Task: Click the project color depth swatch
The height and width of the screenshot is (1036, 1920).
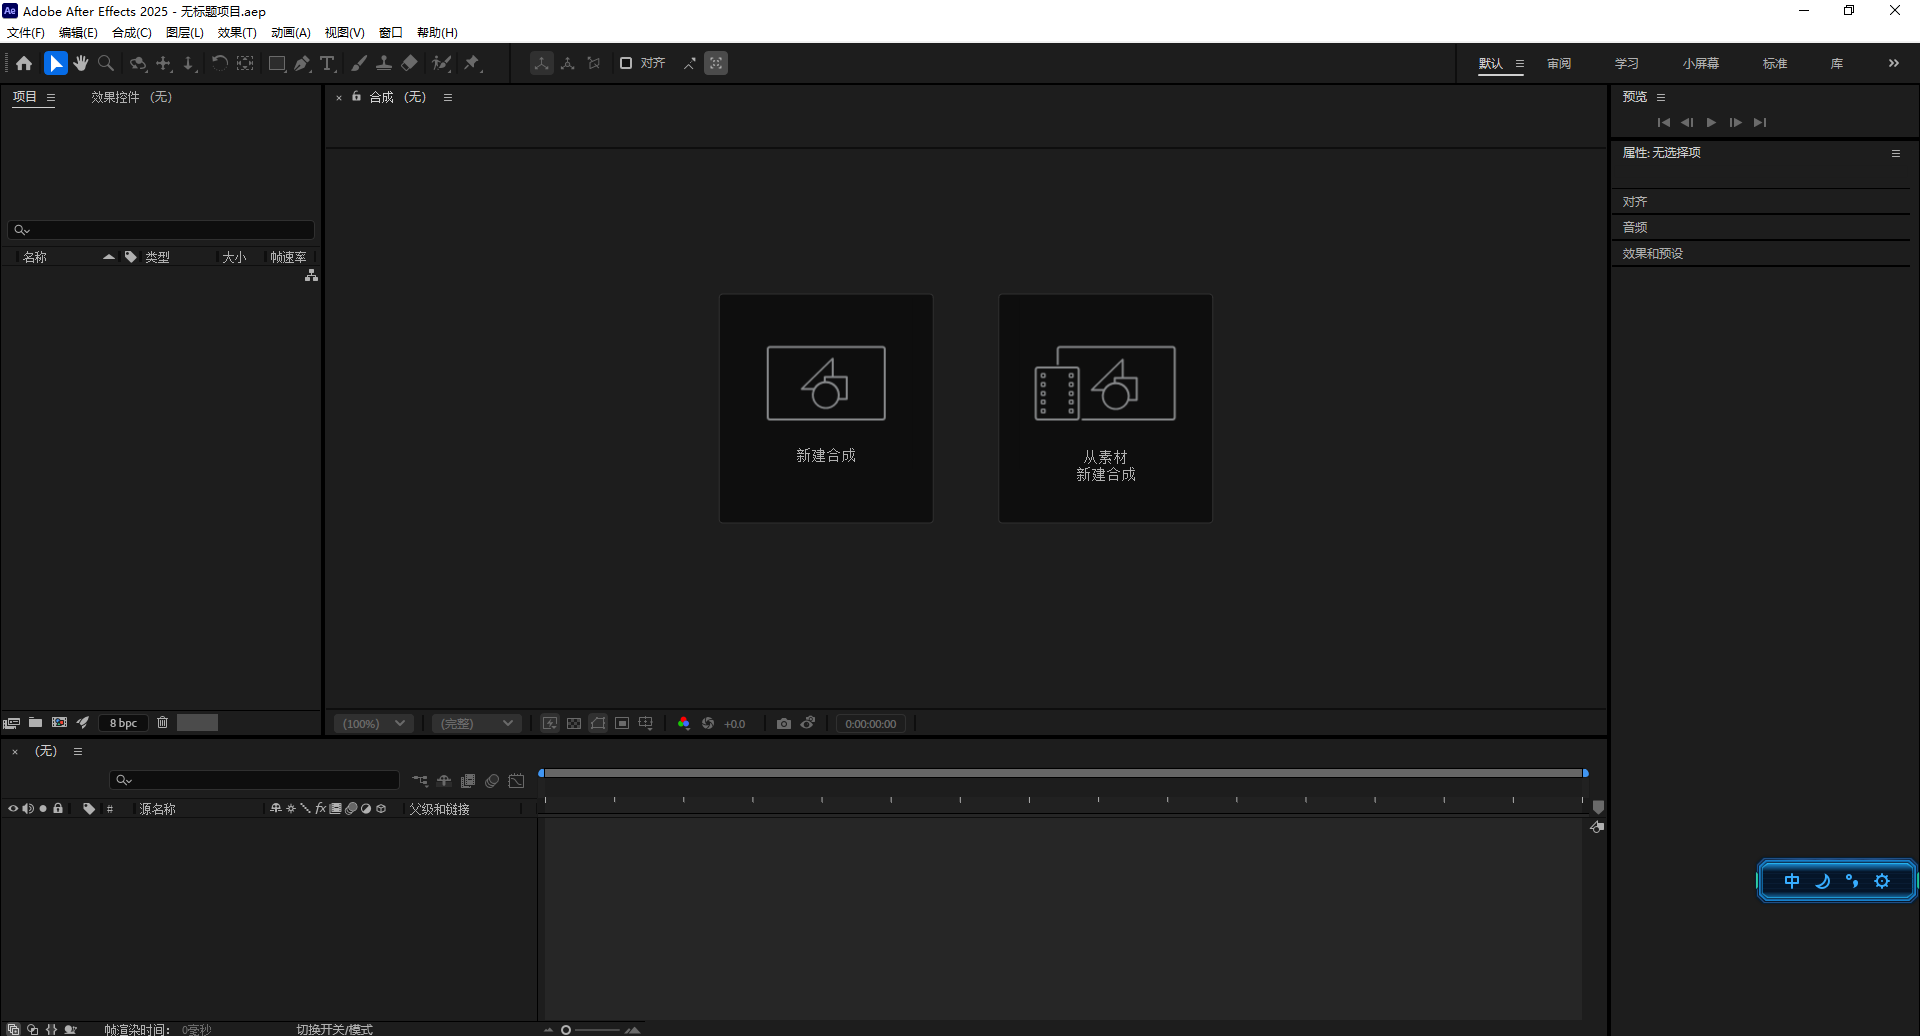Action: tap(124, 723)
